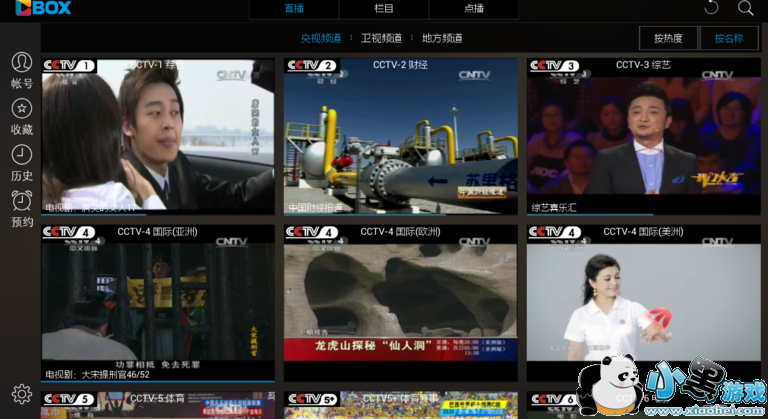The height and width of the screenshot is (419, 768).
Task: Open the 帐号 account icon
Action: pos(22,63)
